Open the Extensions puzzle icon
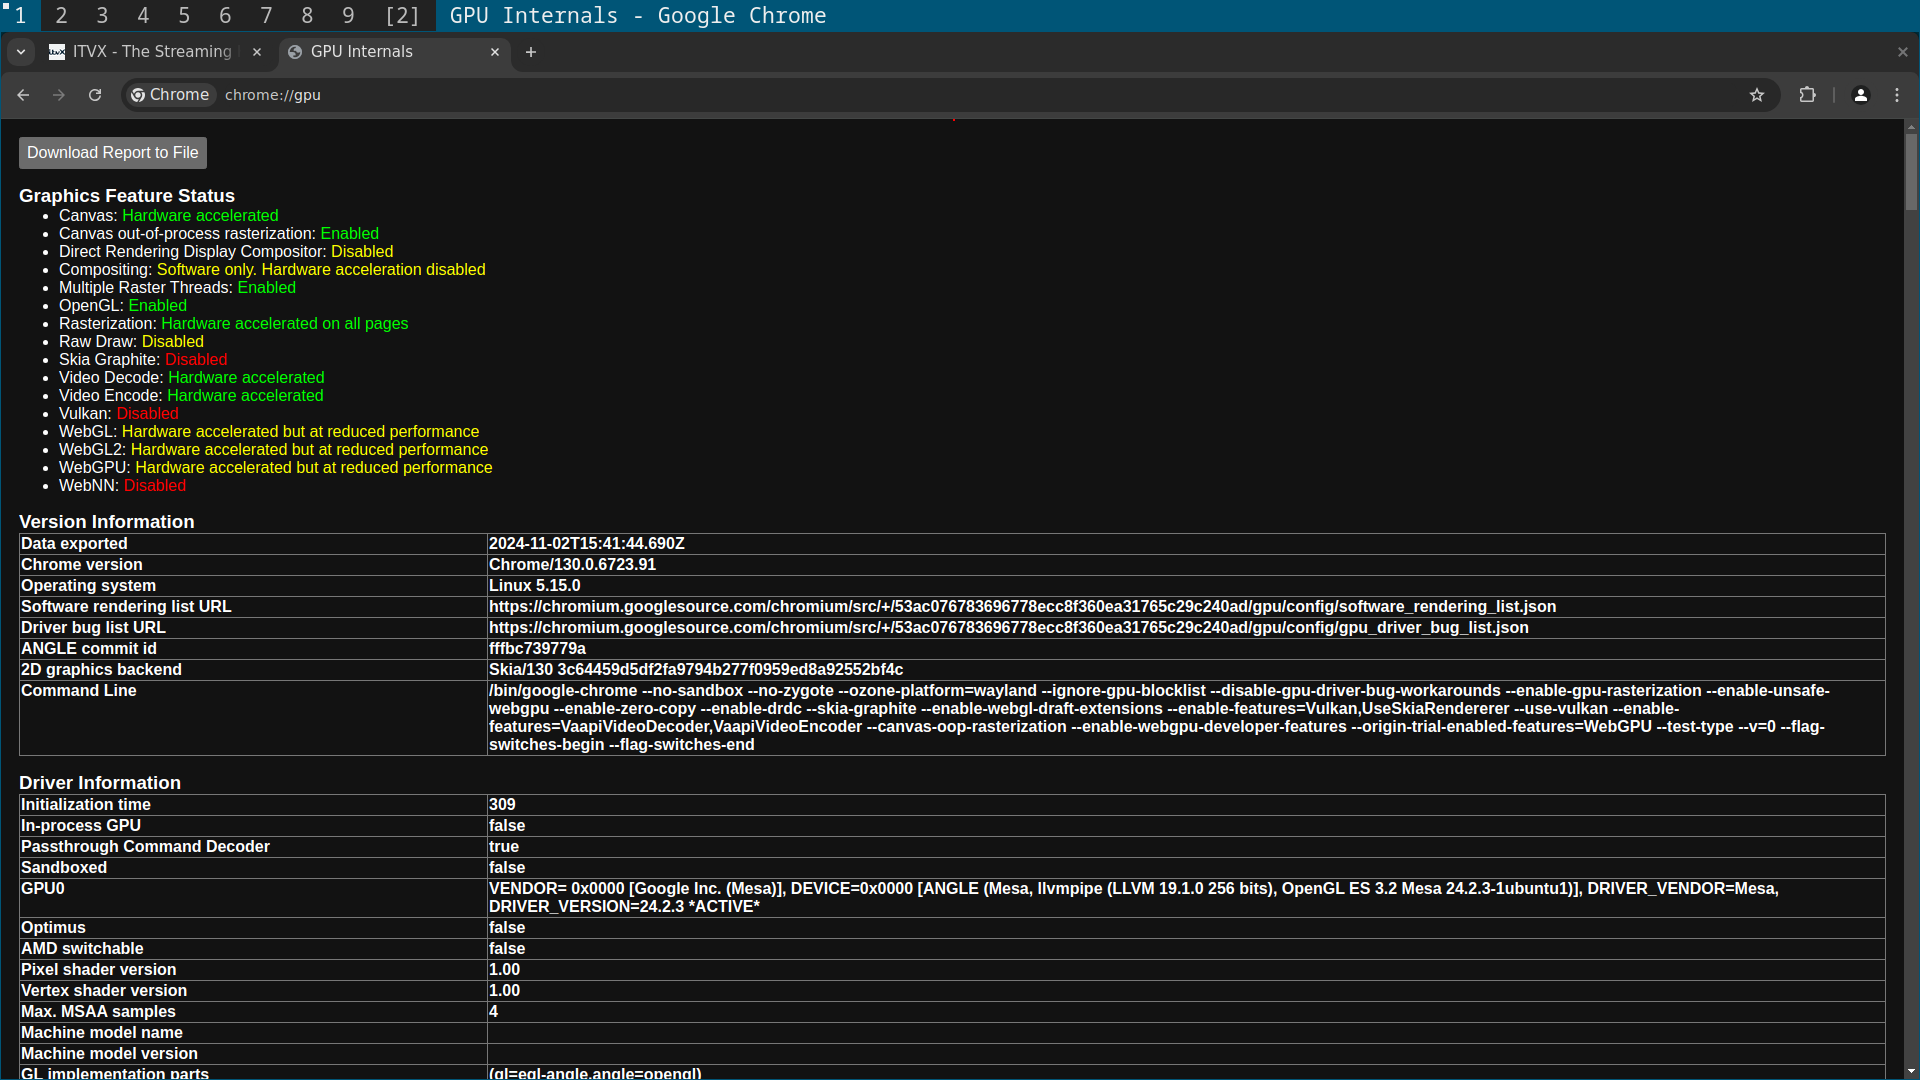 click(x=1807, y=95)
